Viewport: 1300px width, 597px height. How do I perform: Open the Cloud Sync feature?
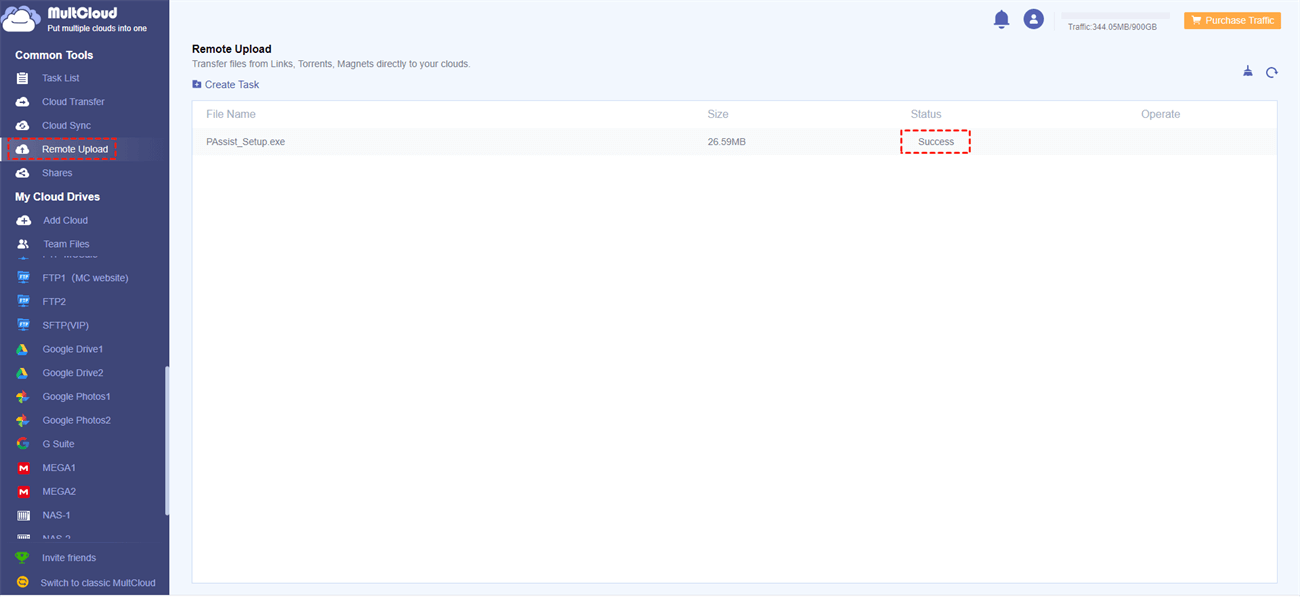[x=67, y=125]
